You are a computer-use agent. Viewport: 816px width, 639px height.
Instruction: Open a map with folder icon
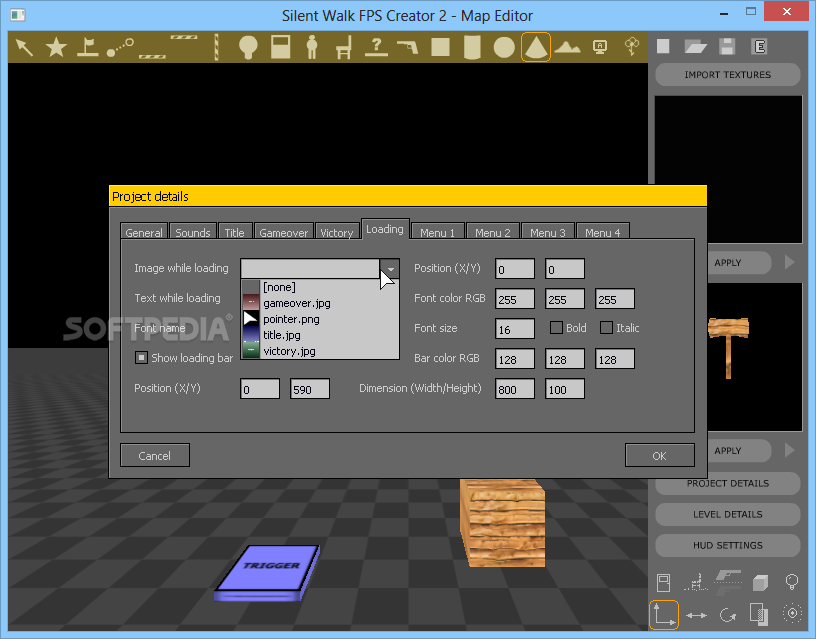(695, 47)
